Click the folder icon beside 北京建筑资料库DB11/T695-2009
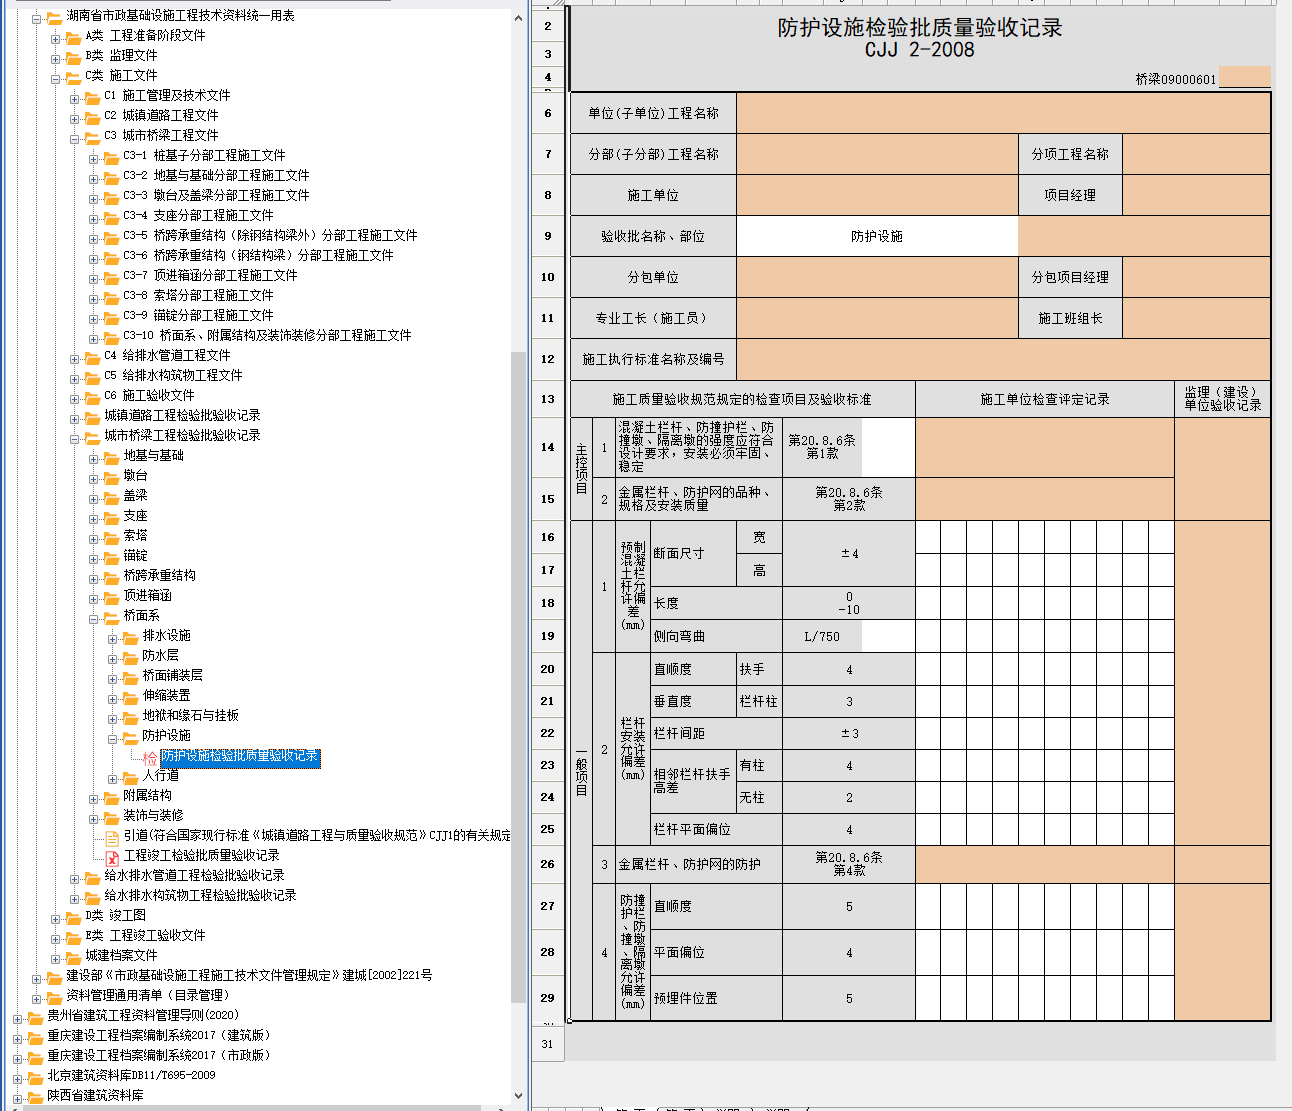This screenshot has height=1111, width=1292. (x=35, y=1077)
